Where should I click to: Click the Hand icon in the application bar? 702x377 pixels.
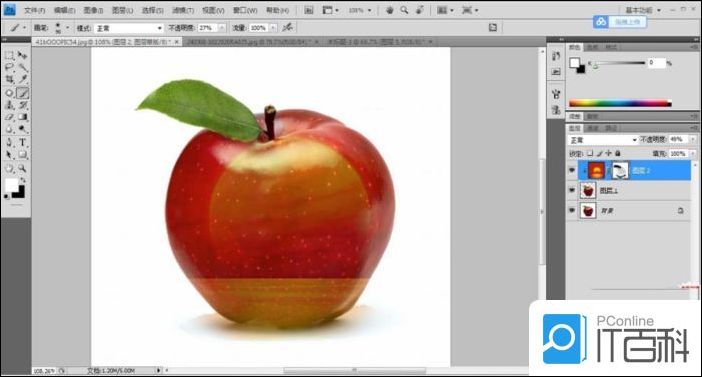390,10
